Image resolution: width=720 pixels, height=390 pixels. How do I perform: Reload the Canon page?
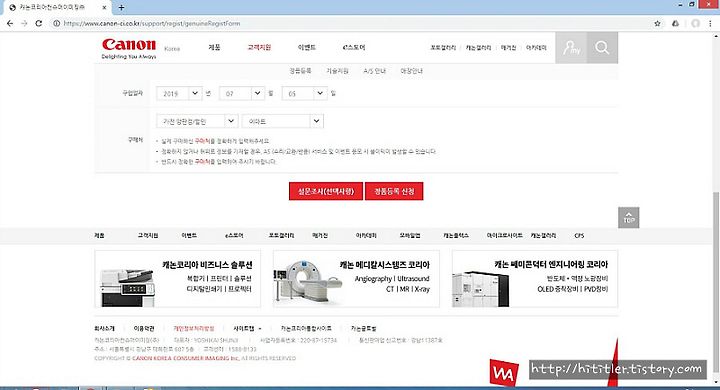[x=39, y=23]
